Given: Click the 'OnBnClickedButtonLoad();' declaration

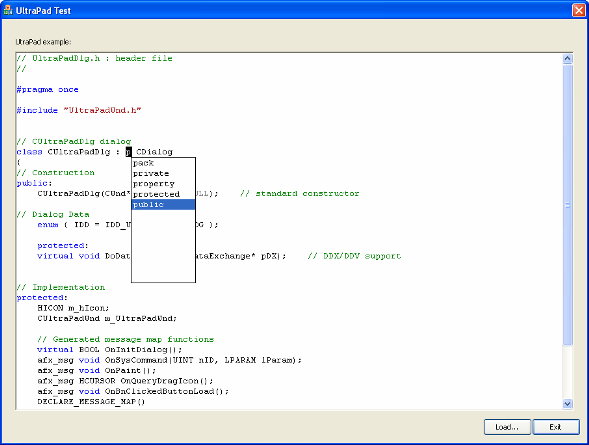Looking at the screenshot, I should [167, 391].
